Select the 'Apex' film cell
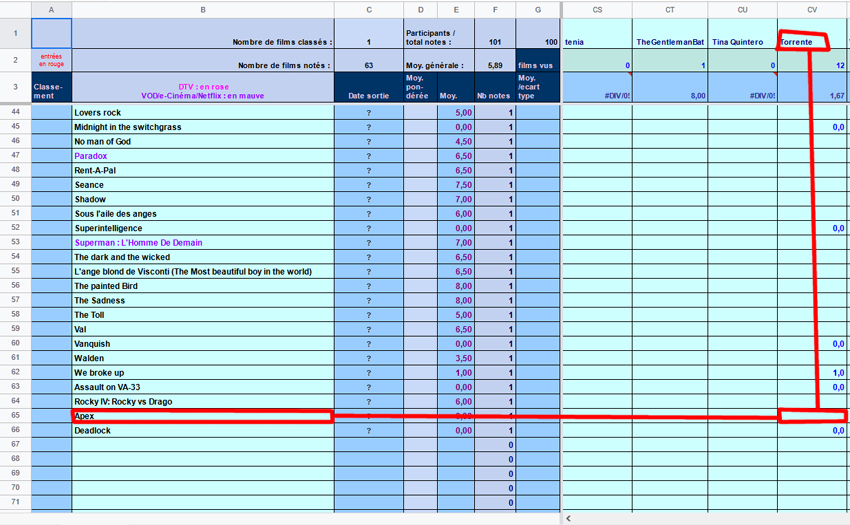 pyautogui.click(x=203, y=416)
